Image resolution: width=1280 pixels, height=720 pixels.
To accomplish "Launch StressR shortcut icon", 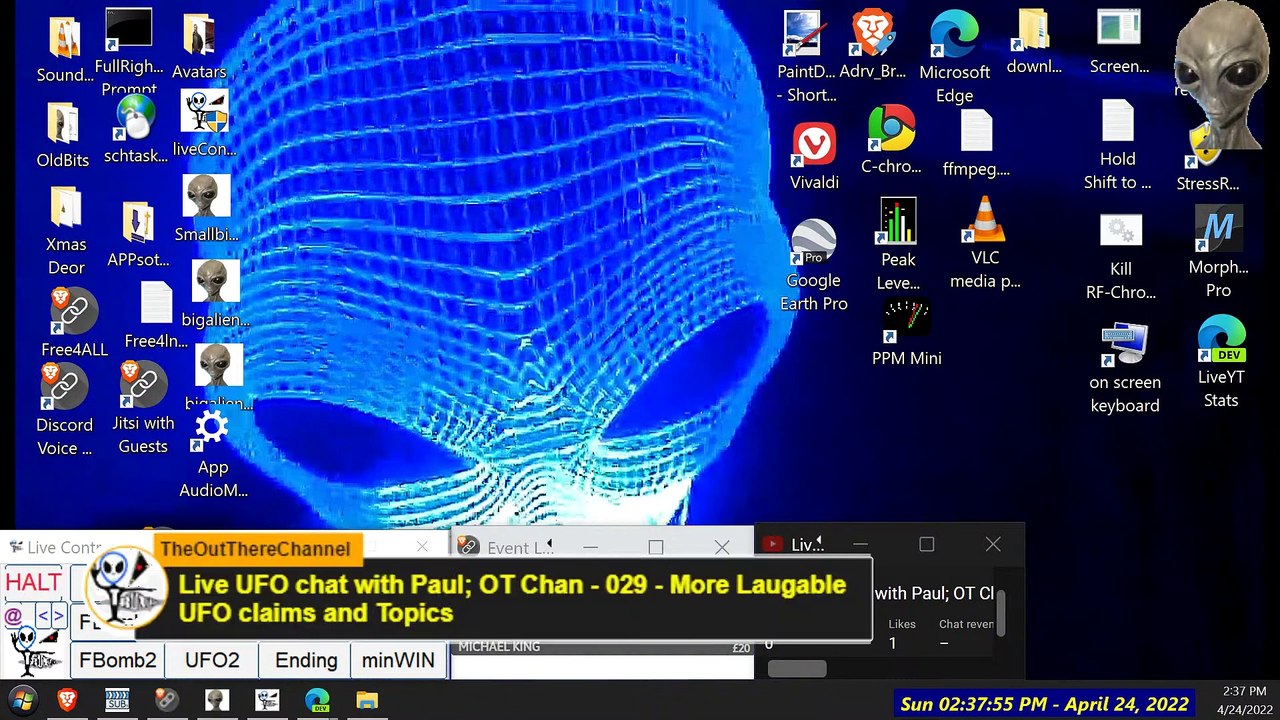I will point(1207,160).
